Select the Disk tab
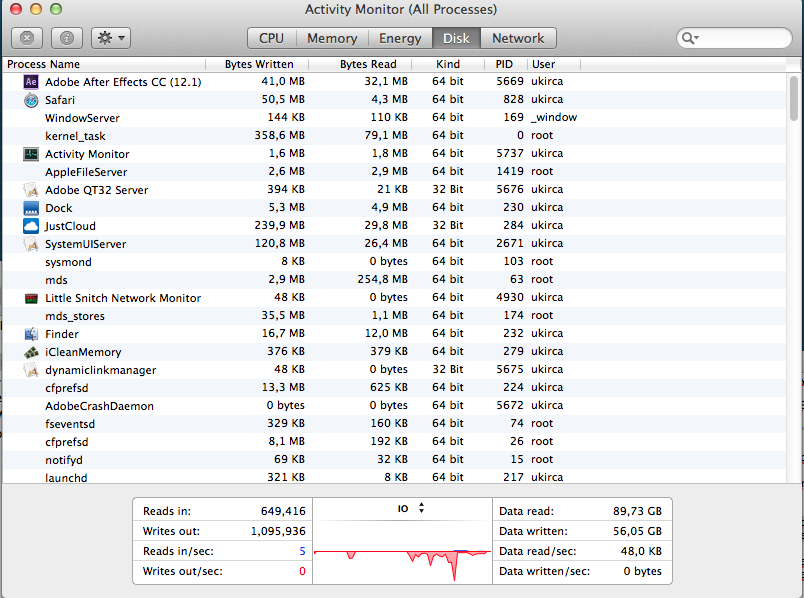The width and height of the screenshot is (804, 598). (456, 38)
